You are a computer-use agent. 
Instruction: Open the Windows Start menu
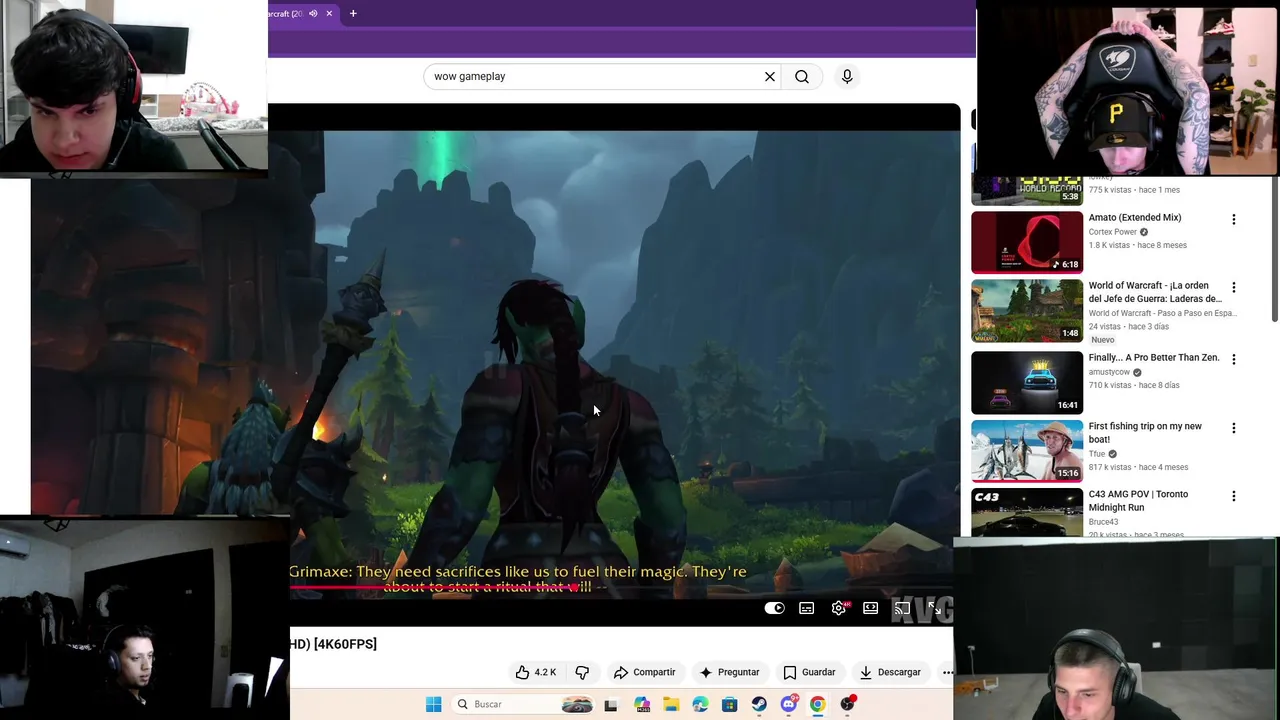[x=433, y=704]
